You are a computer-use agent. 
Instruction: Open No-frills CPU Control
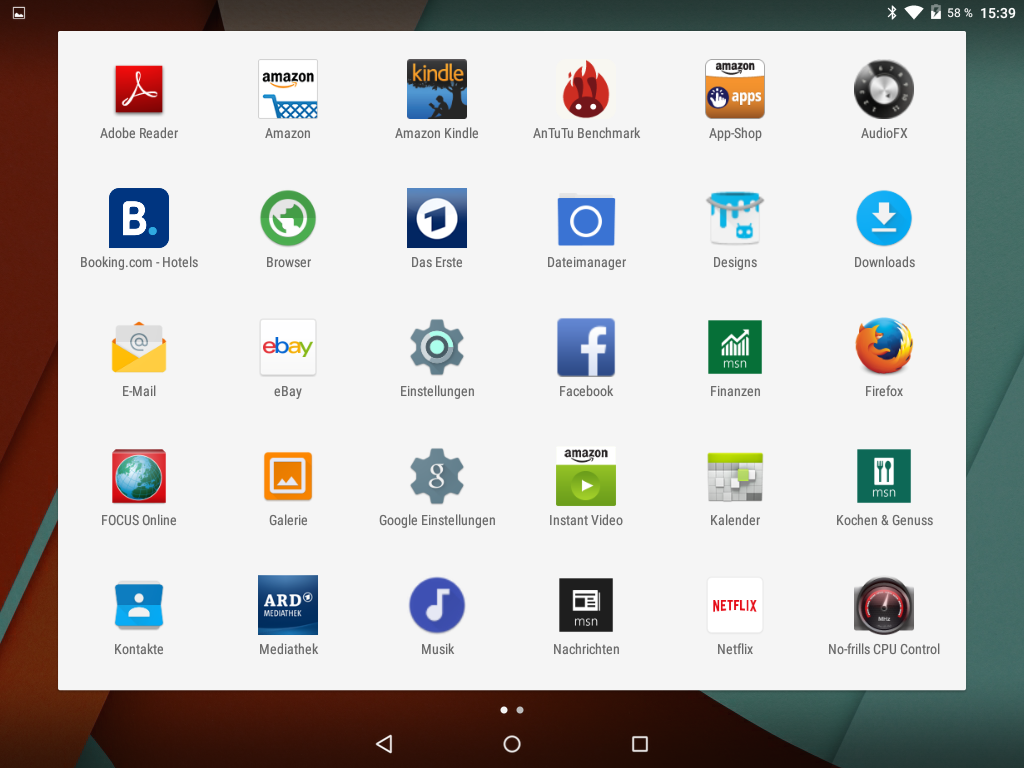[x=884, y=605]
